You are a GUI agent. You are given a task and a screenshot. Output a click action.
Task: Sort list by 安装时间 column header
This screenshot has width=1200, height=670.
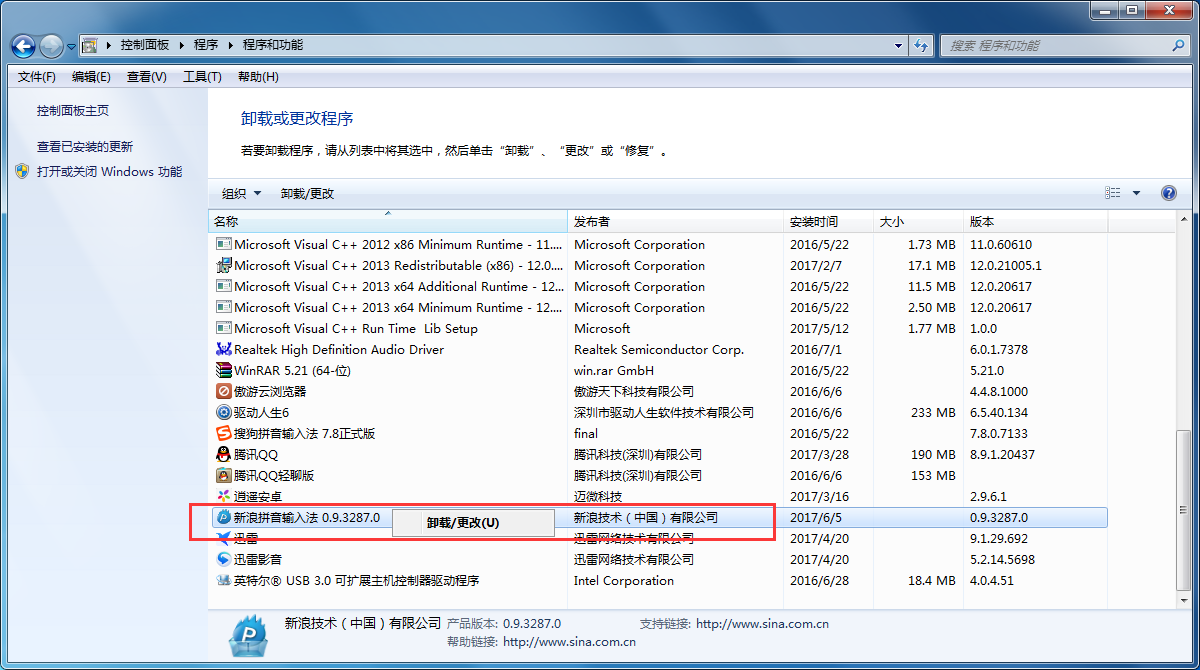(814, 222)
